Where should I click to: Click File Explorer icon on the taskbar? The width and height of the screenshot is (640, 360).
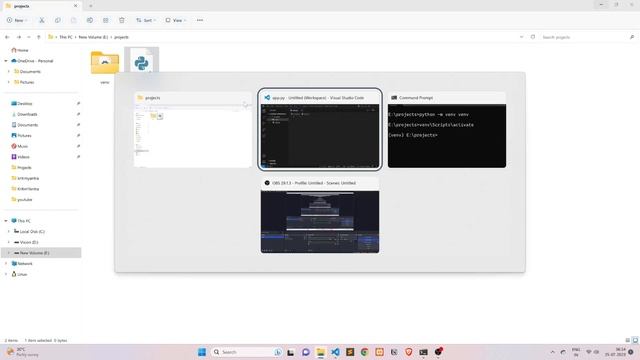pyautogui.click(x=320, y=352)
